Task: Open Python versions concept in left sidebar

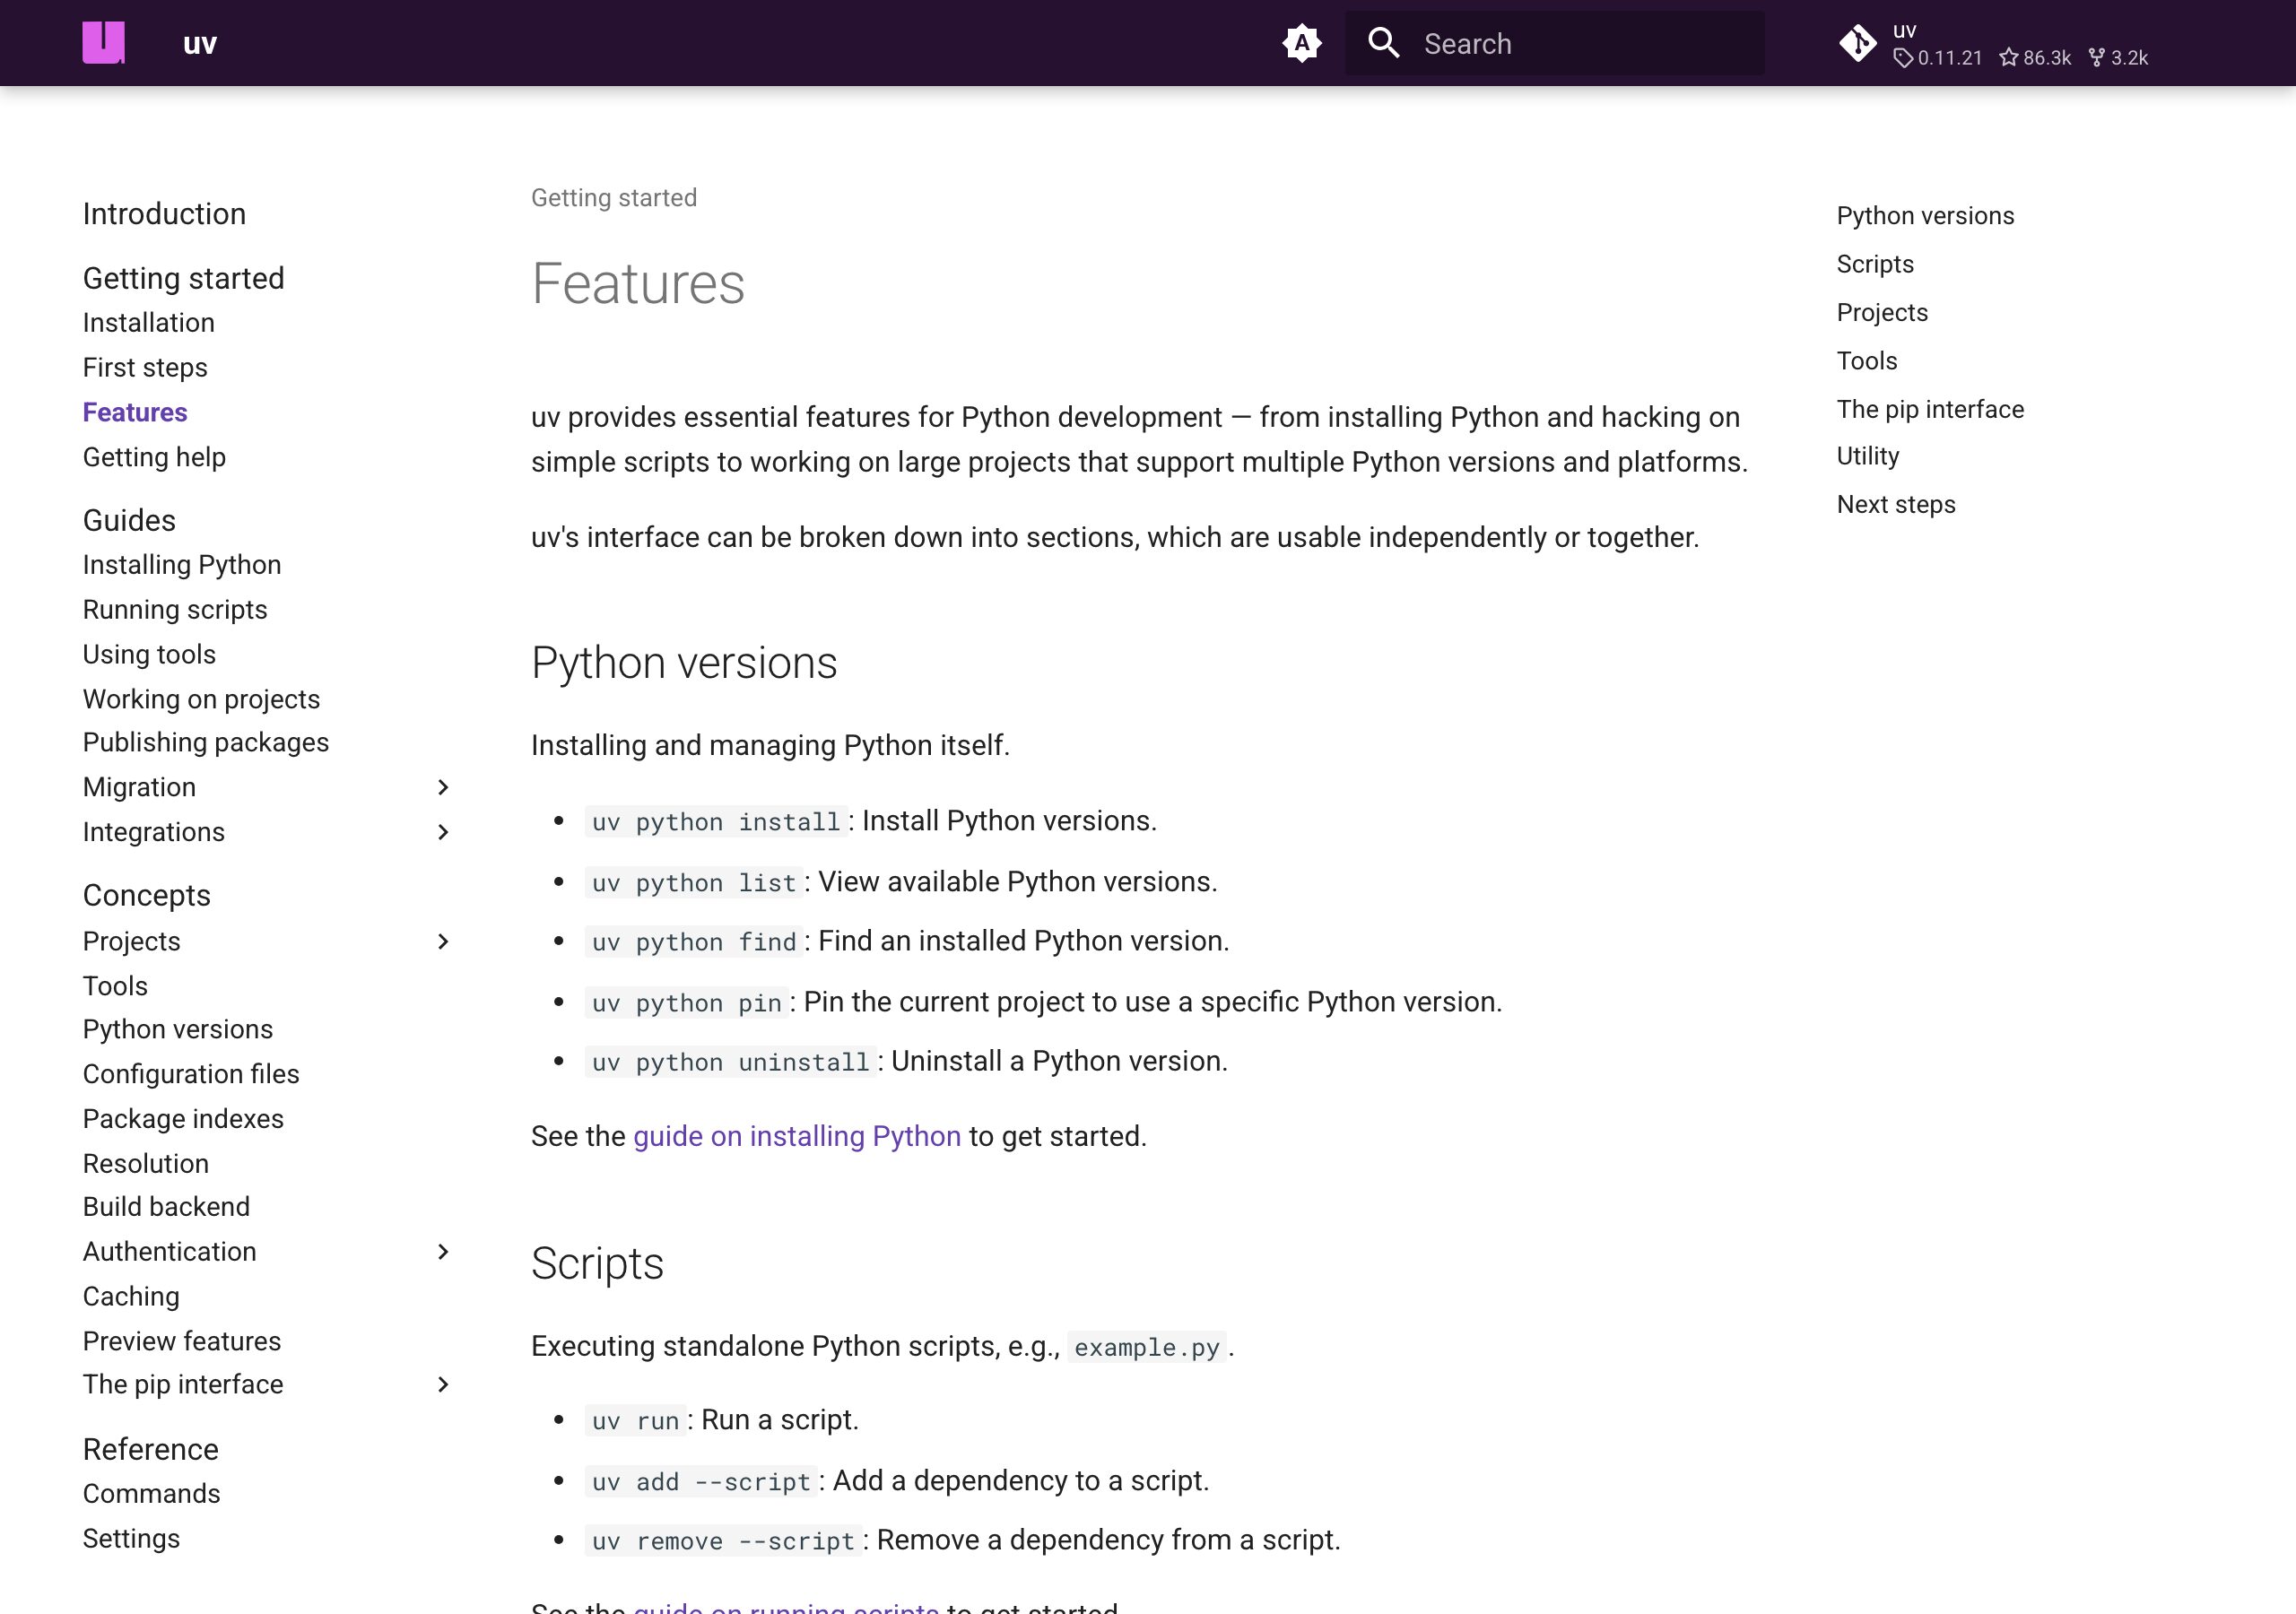Action: click(178, 1030)
